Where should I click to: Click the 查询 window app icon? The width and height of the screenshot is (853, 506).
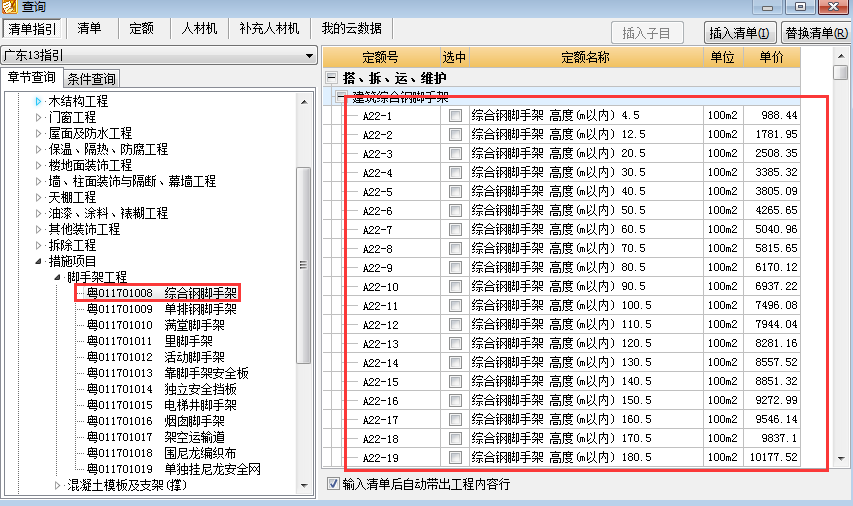pyautogui.click(x=9, y=7)
